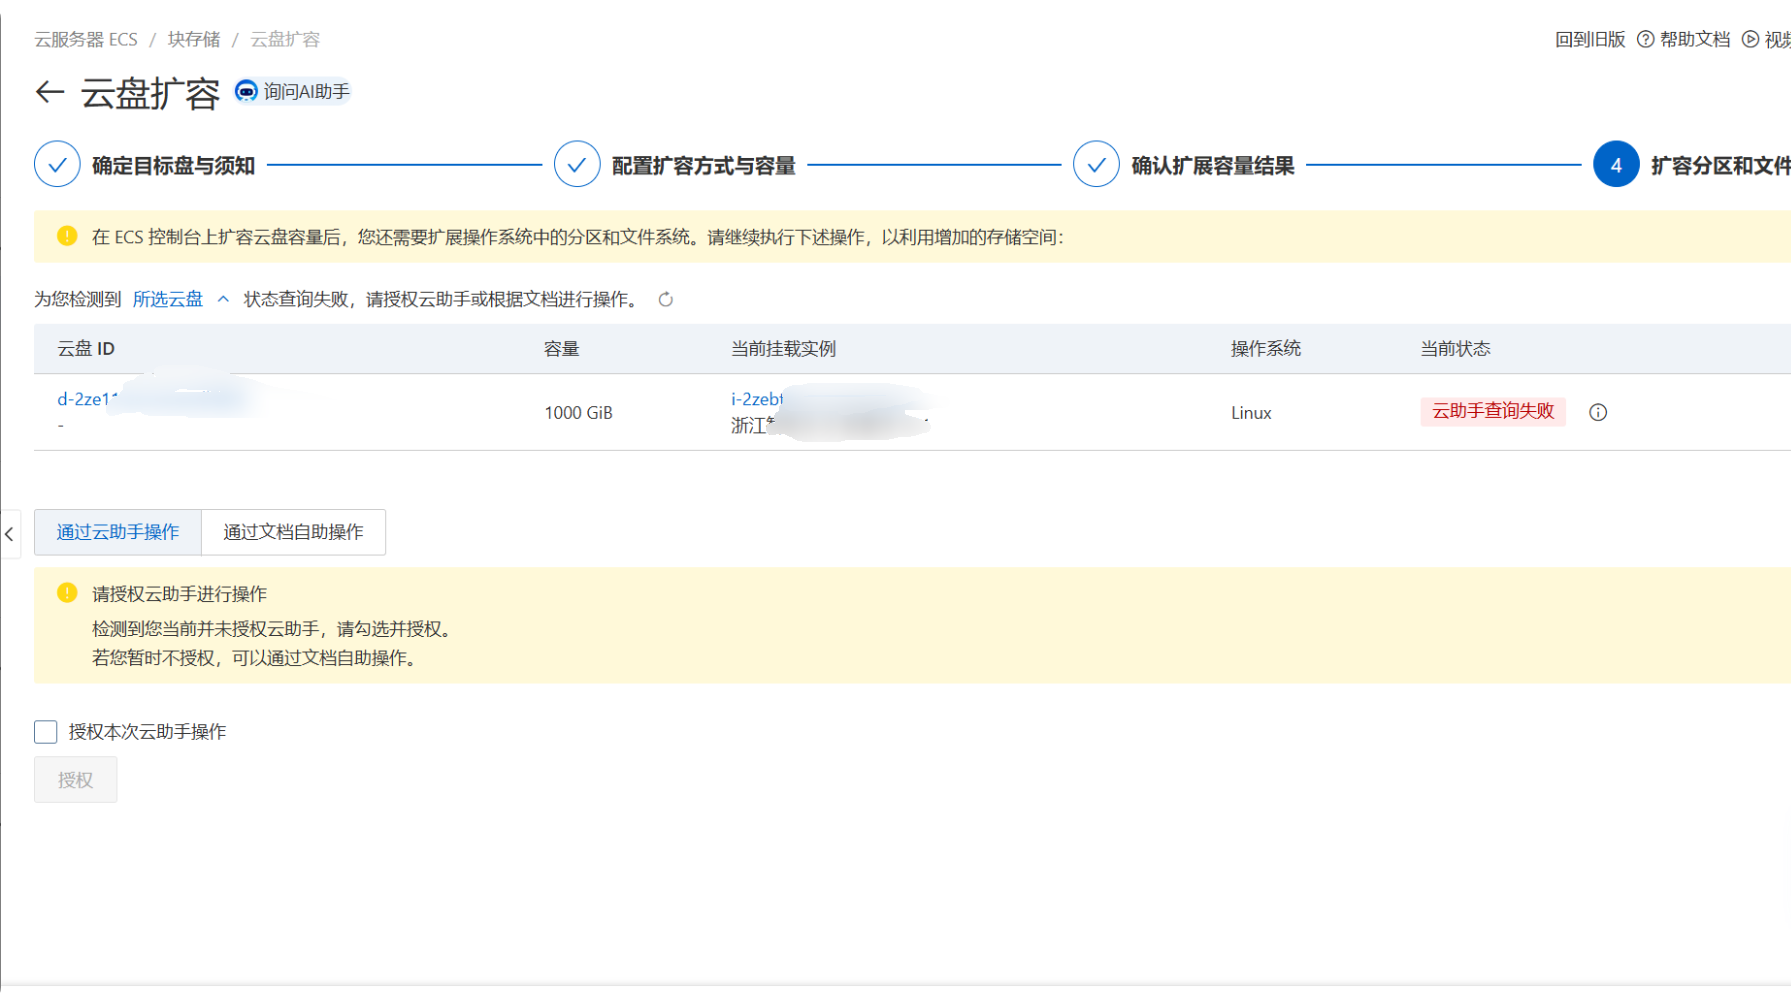
Task: Open disk ID link d-2ze1
Action: (87, 399)
